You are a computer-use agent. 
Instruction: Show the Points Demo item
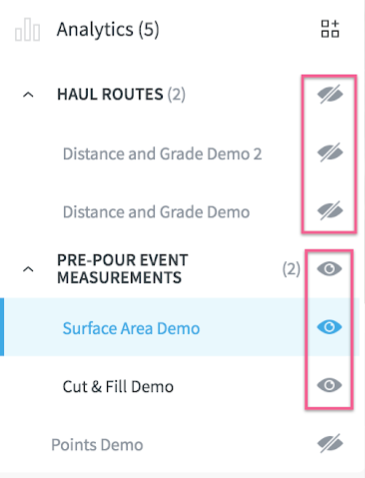330,443
